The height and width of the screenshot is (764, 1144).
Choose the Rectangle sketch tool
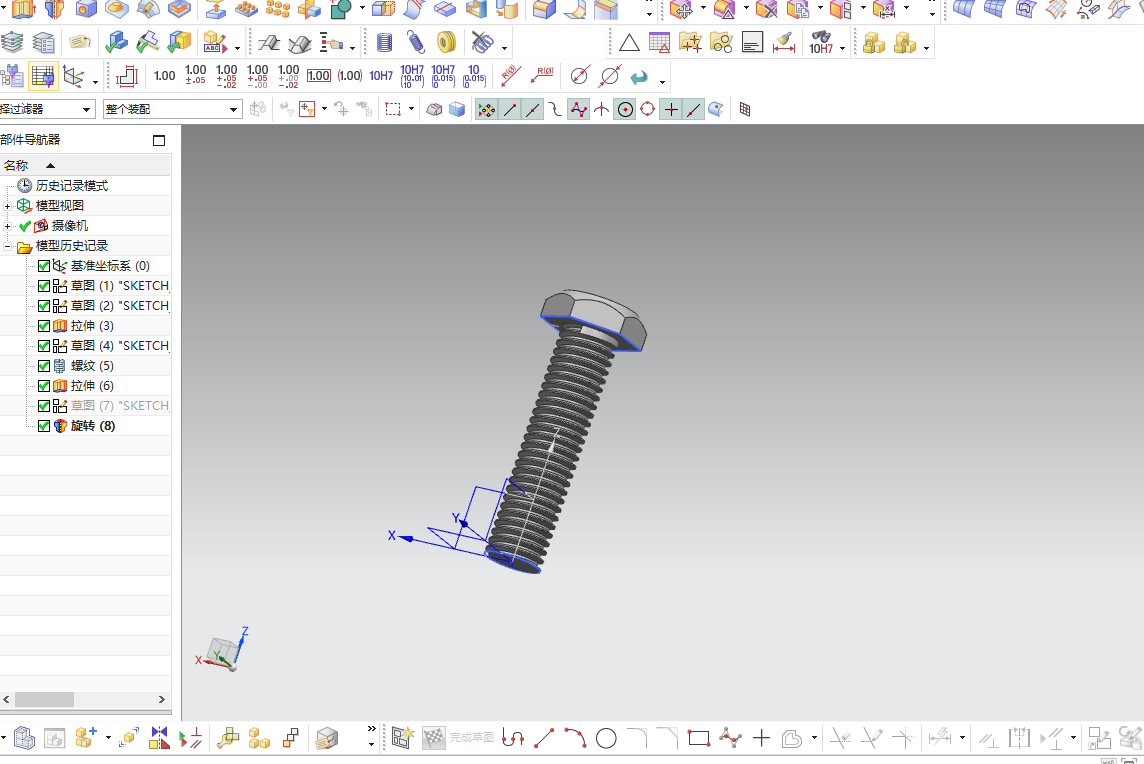[699, 738]
